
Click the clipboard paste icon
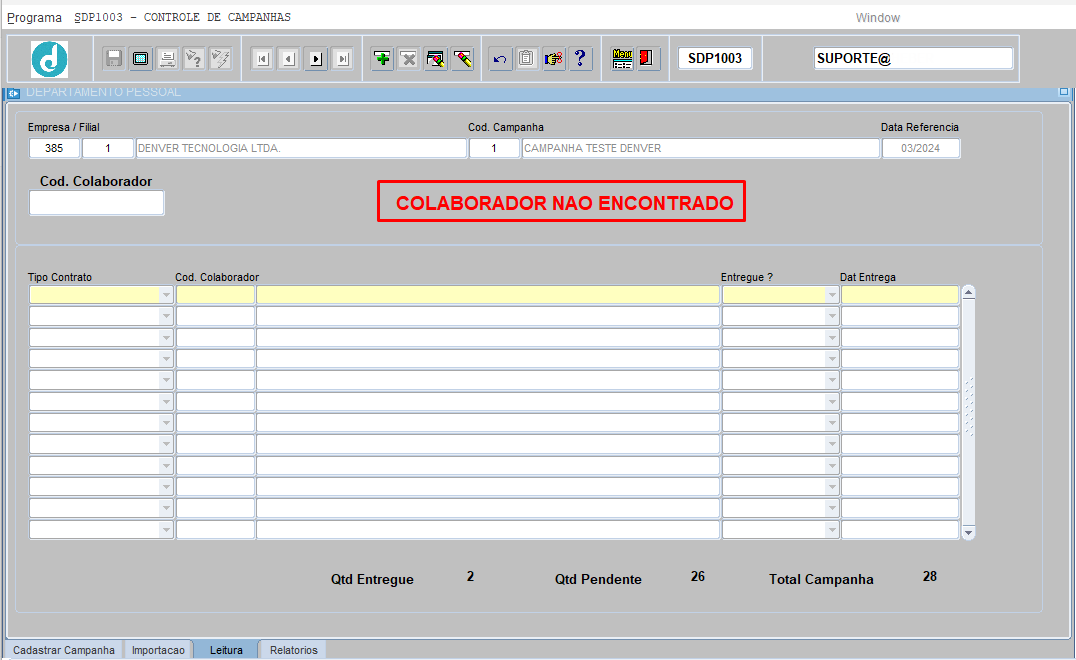point(527,59)
